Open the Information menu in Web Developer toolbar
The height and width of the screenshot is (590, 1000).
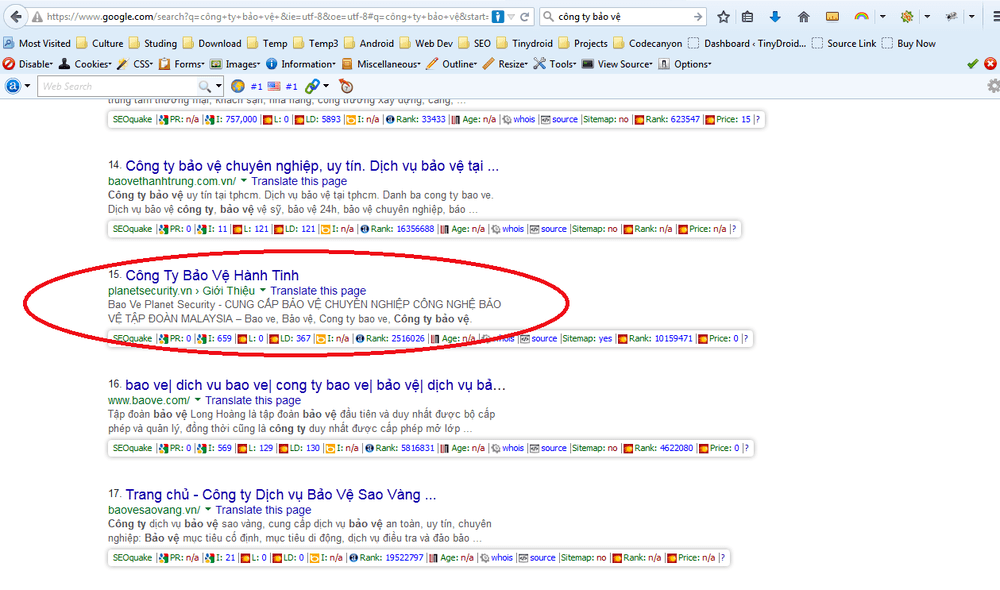pyautogui.click(x=300, y=64)
